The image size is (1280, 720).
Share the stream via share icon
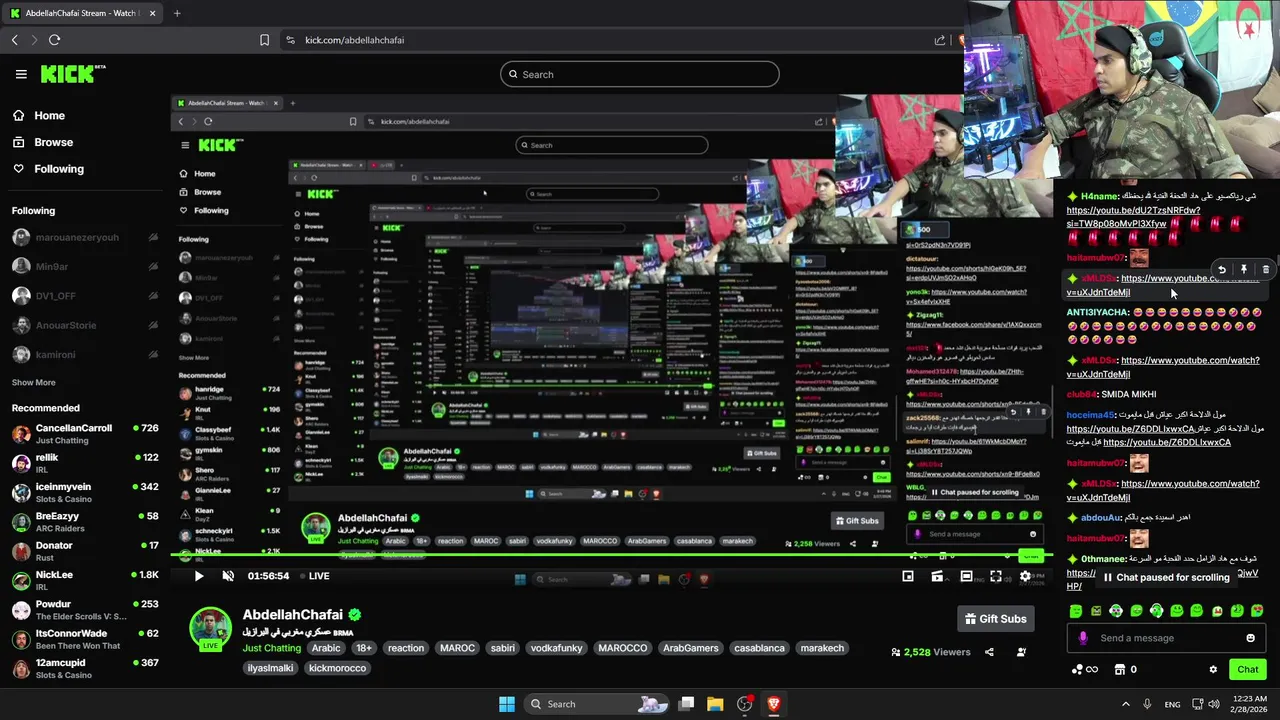click(989, 652)
